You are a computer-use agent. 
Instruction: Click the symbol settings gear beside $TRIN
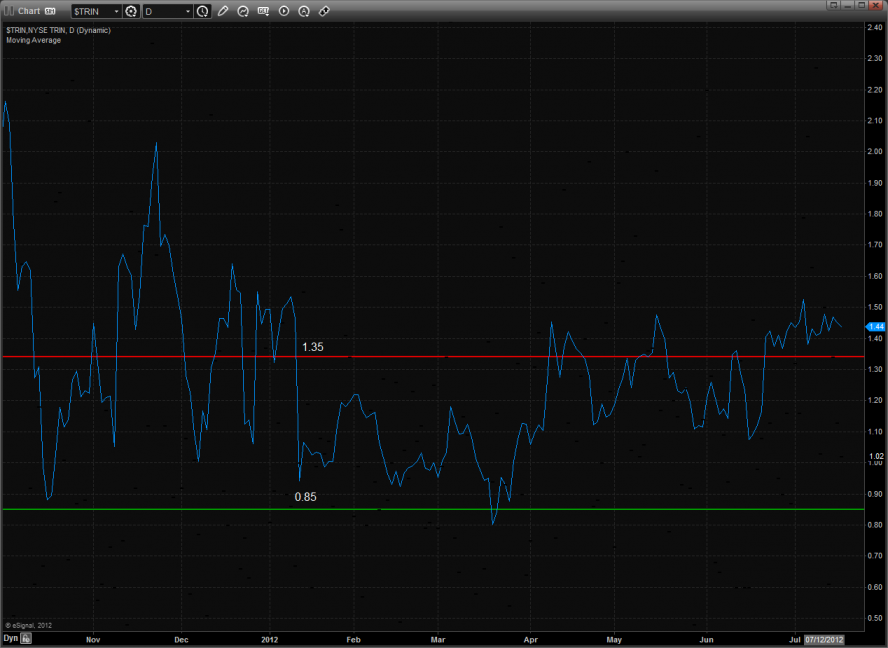click(x=131, y=11)
